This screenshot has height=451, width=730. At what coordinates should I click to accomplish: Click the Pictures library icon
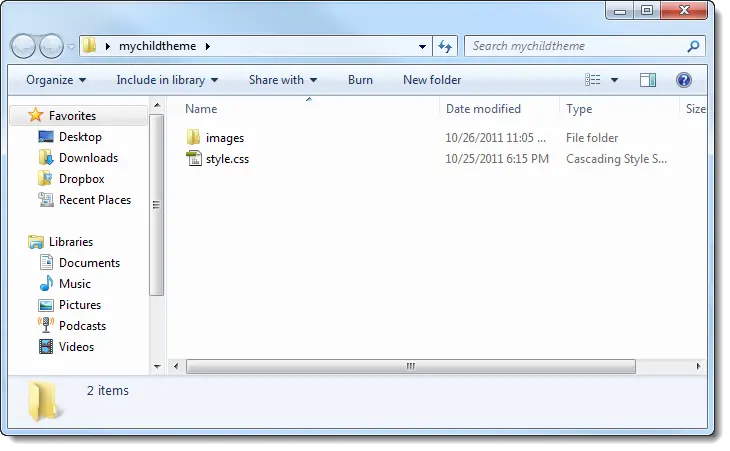click(x=46, y=305)
